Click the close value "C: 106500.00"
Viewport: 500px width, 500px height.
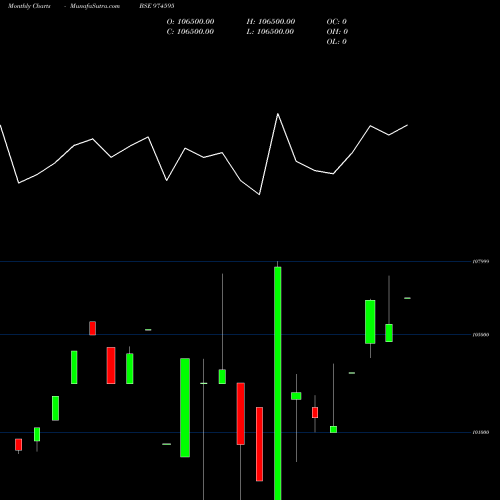tap(190, 32)
